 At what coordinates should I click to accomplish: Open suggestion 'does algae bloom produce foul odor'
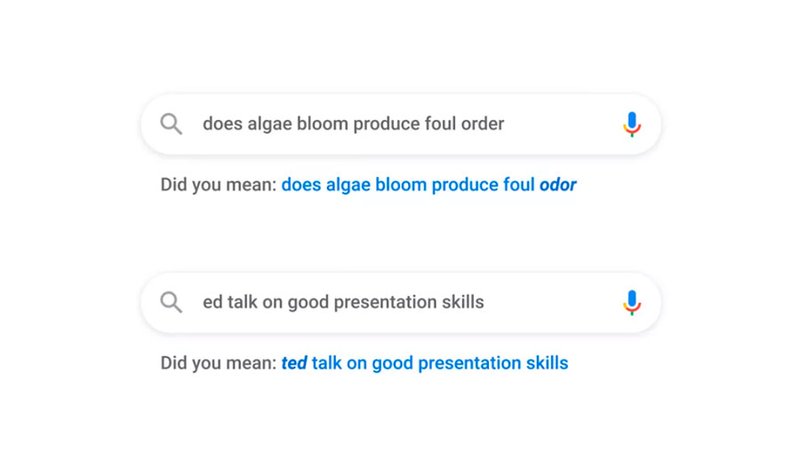coord(429,184)
